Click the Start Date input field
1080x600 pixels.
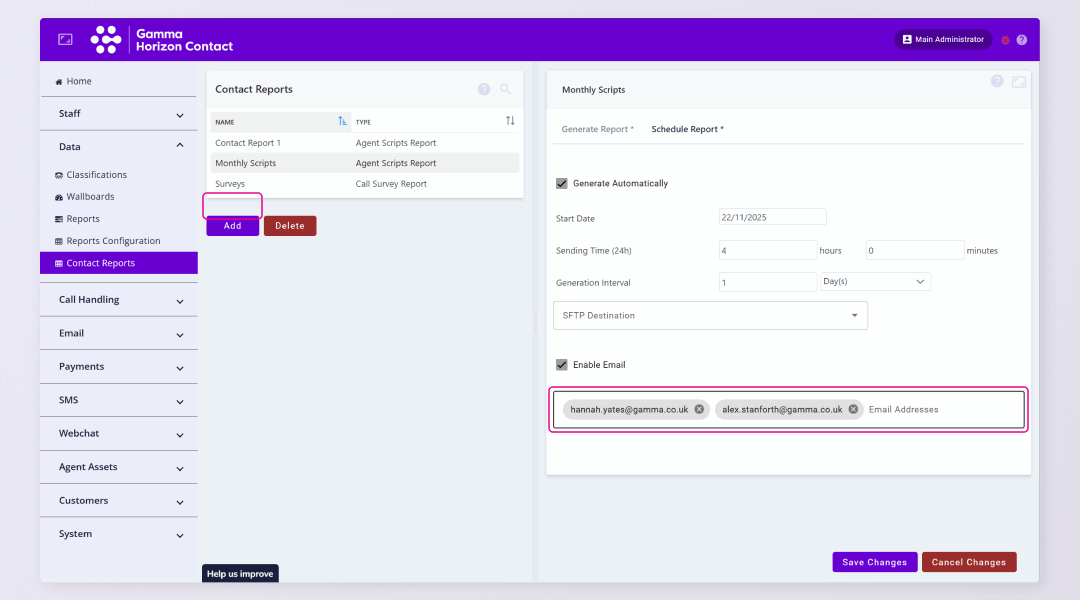[x=772, y=217]
